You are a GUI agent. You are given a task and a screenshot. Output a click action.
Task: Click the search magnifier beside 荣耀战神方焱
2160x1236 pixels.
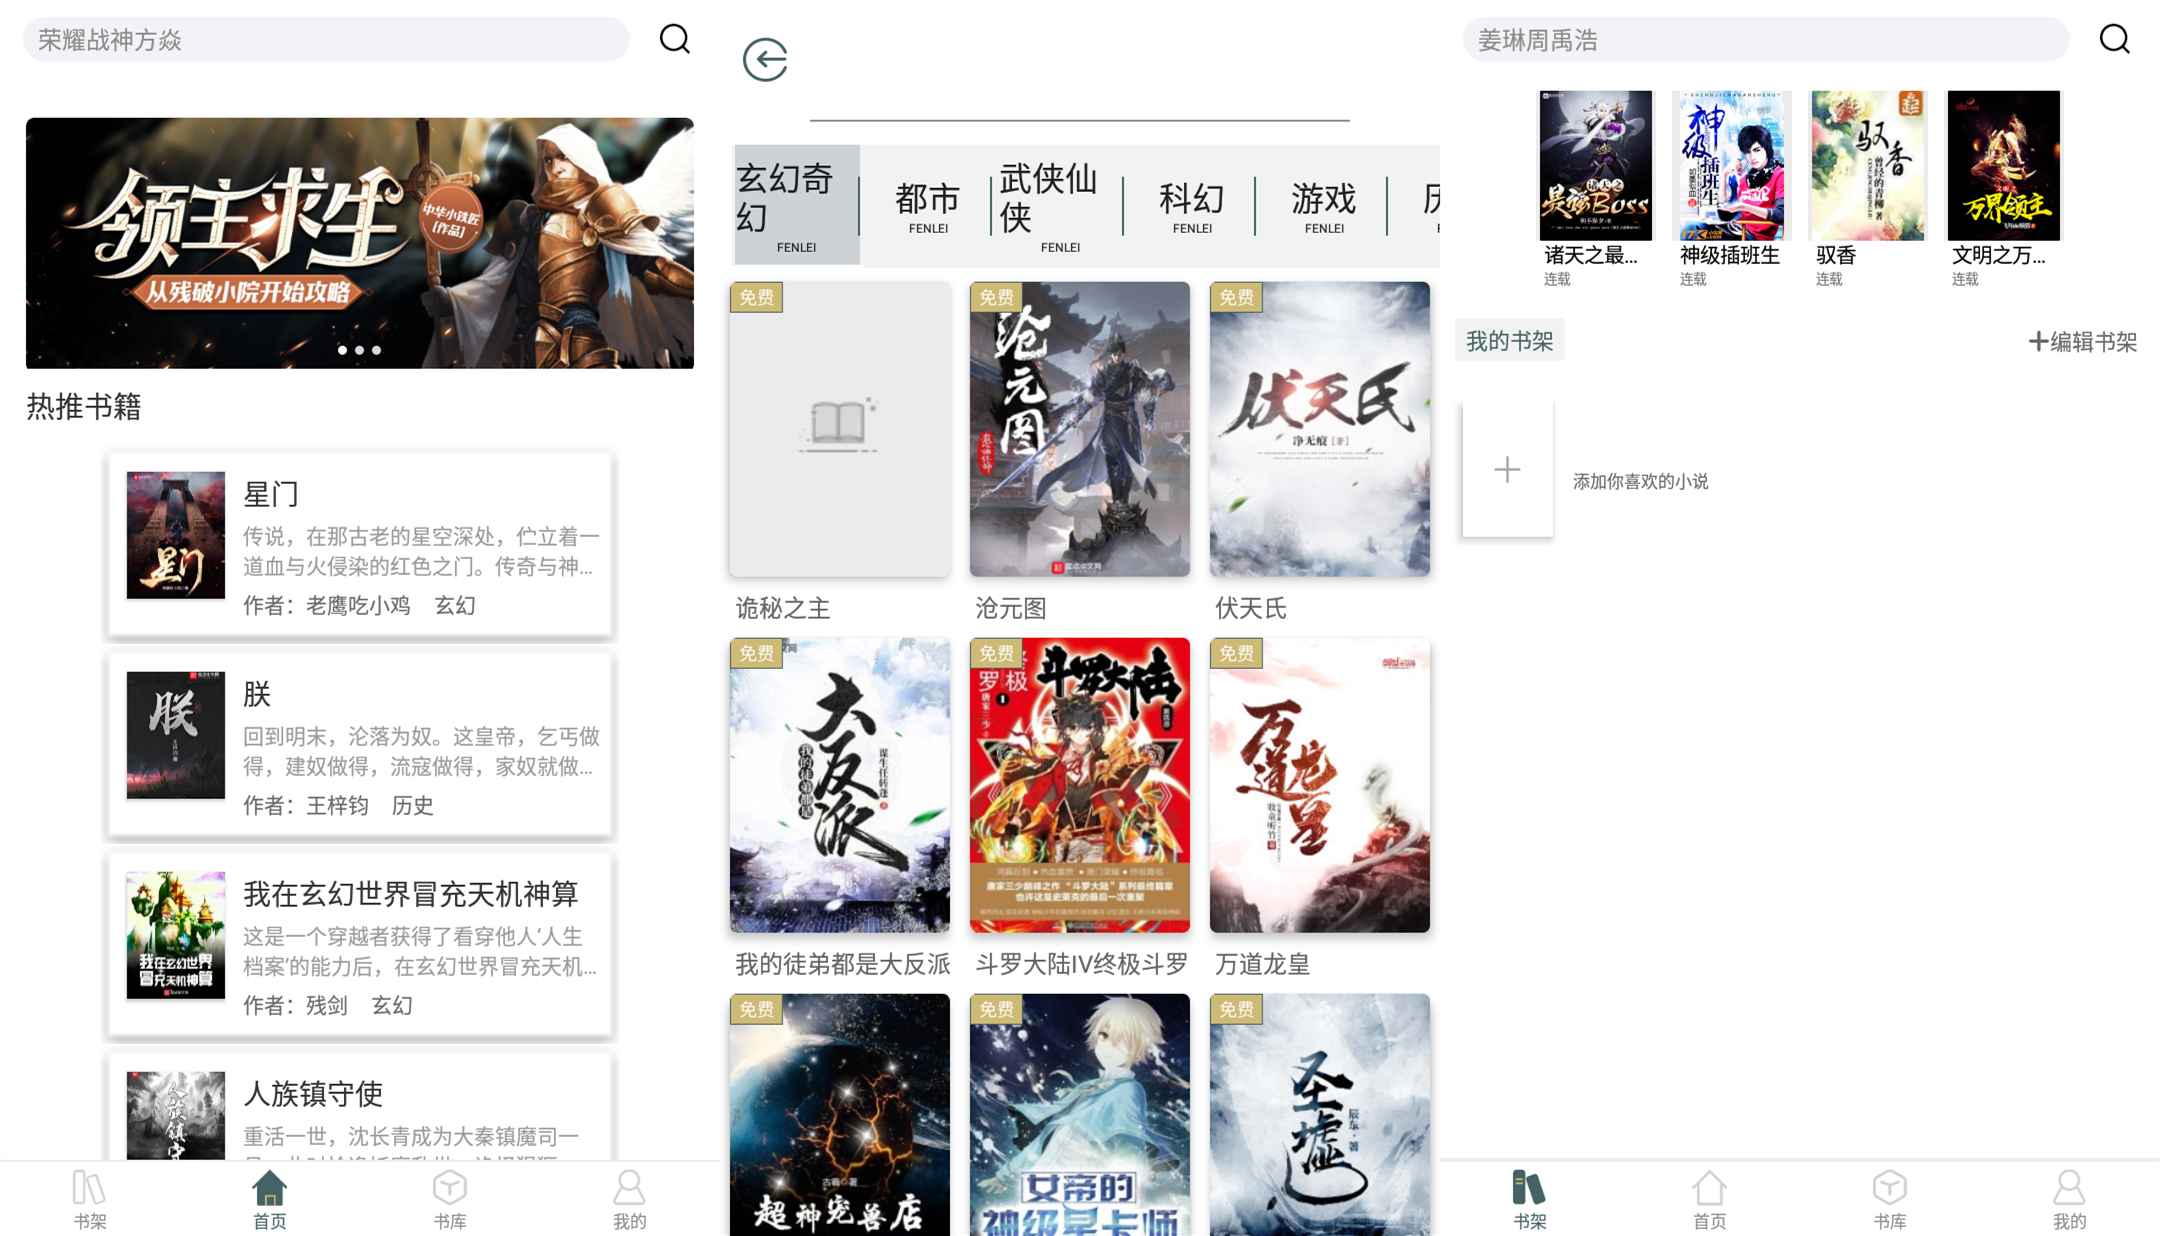[x=675, y=40]
